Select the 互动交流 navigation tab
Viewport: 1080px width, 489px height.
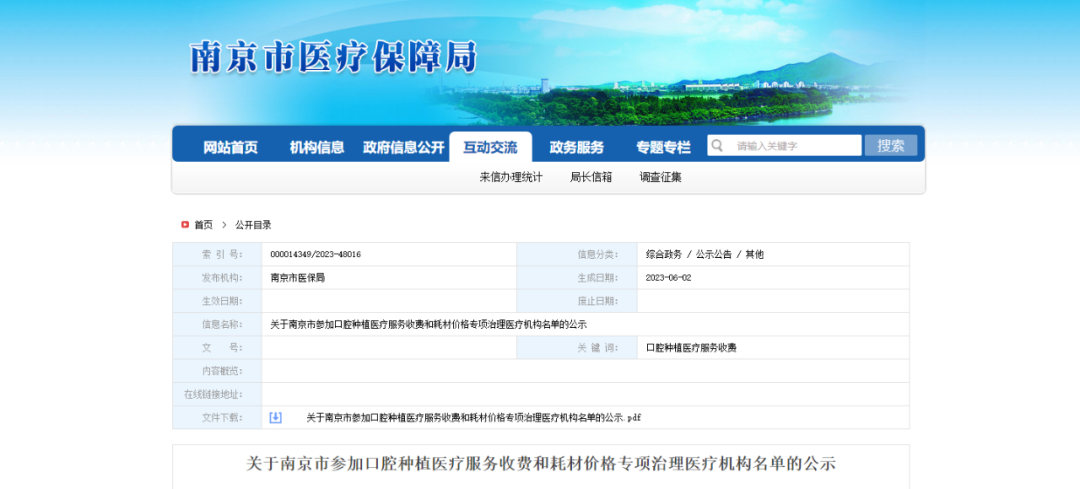tap(490, 147)
